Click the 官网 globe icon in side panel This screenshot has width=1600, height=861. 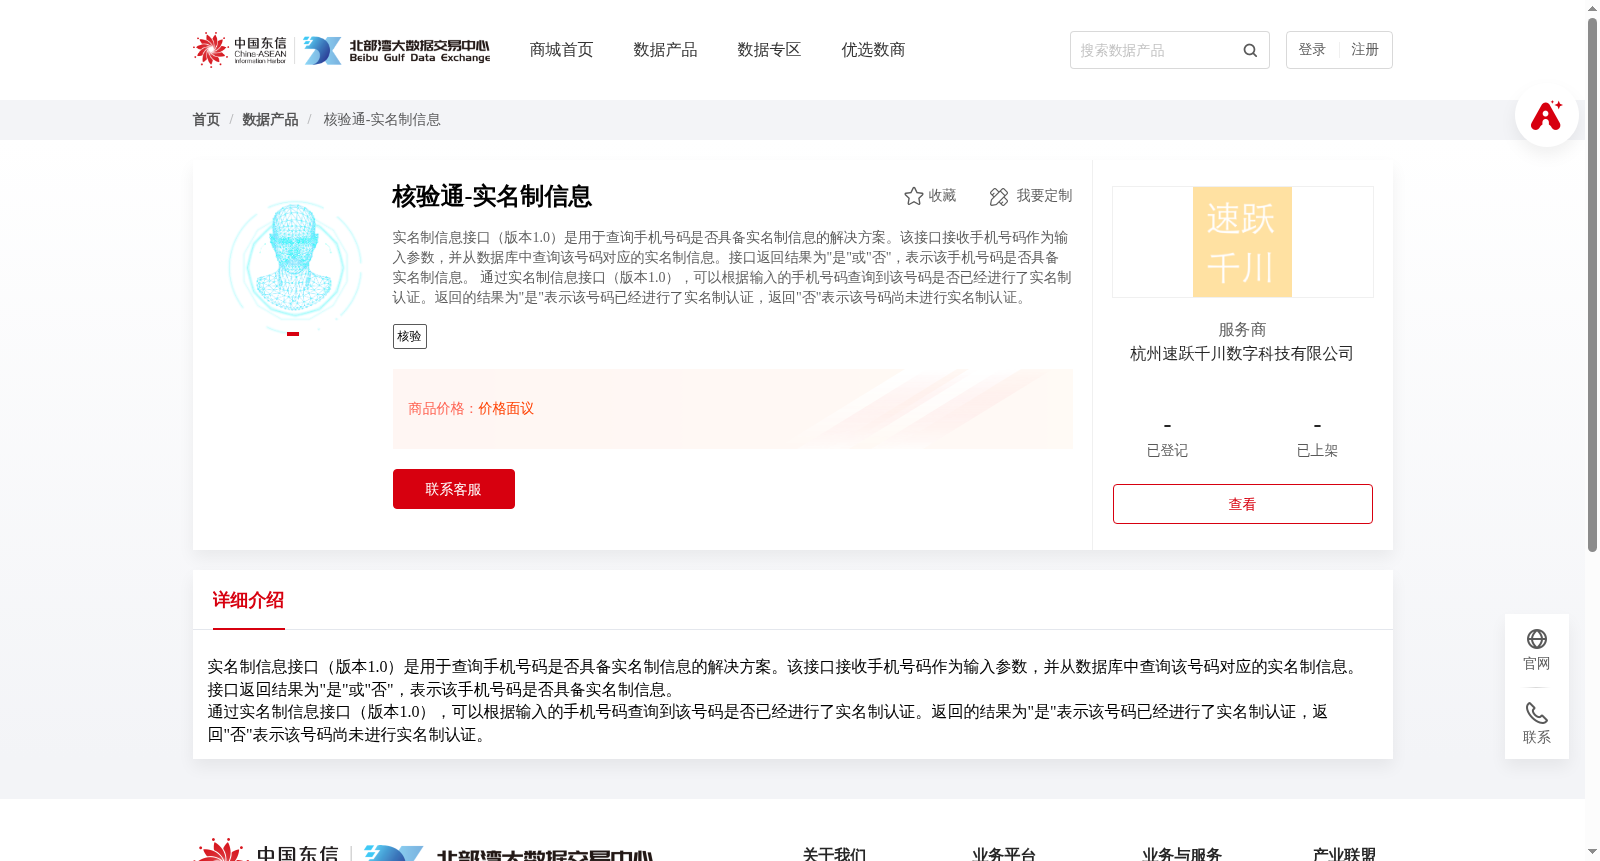coord(1536,639)
